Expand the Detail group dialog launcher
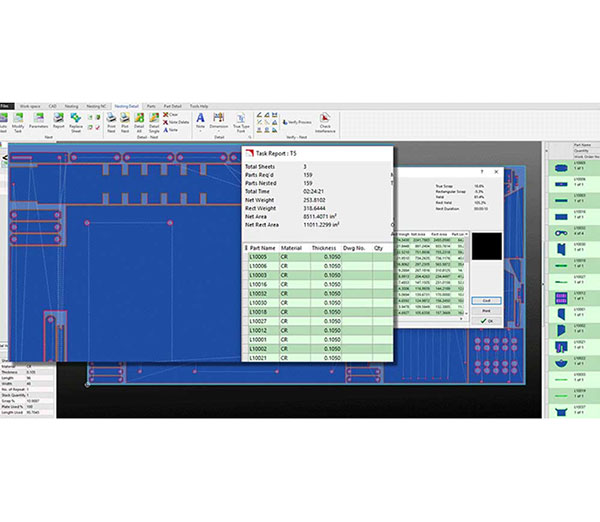This screenshot has height=522, width=600. pos(249,137)
